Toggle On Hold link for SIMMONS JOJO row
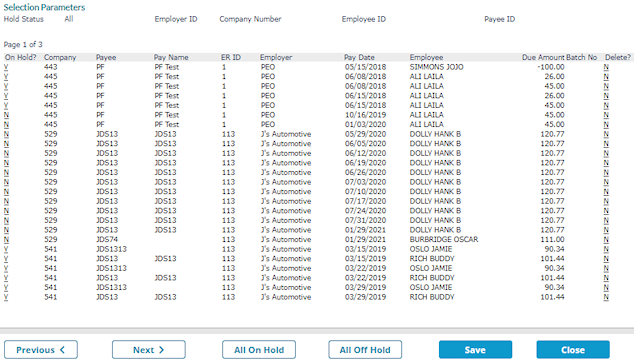 click(x=6, y=67)
